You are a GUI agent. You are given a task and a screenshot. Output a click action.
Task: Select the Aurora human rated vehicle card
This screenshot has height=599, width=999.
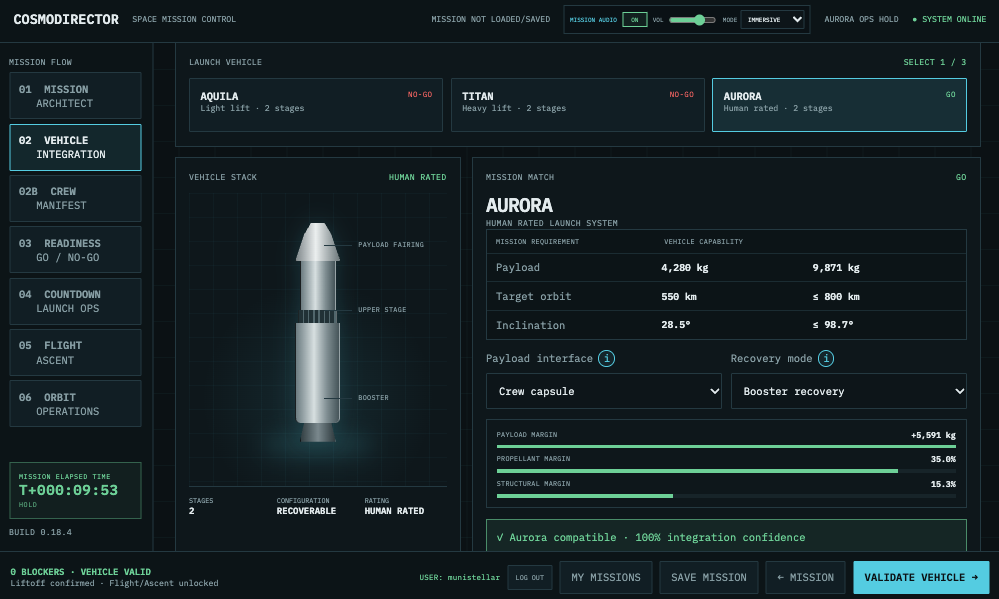[x=839, y=105]
